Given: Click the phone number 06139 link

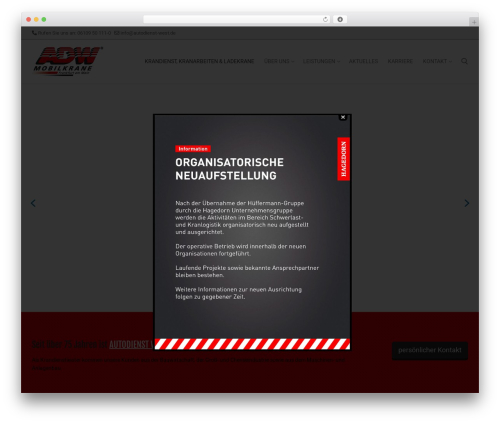Looking at the screenshot, I should [94, 33].
